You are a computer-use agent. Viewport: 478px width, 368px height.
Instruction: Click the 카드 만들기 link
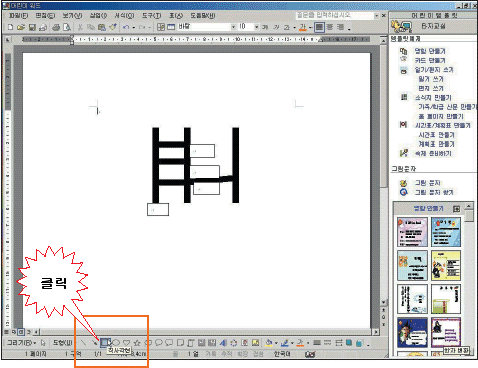point(430,60)
